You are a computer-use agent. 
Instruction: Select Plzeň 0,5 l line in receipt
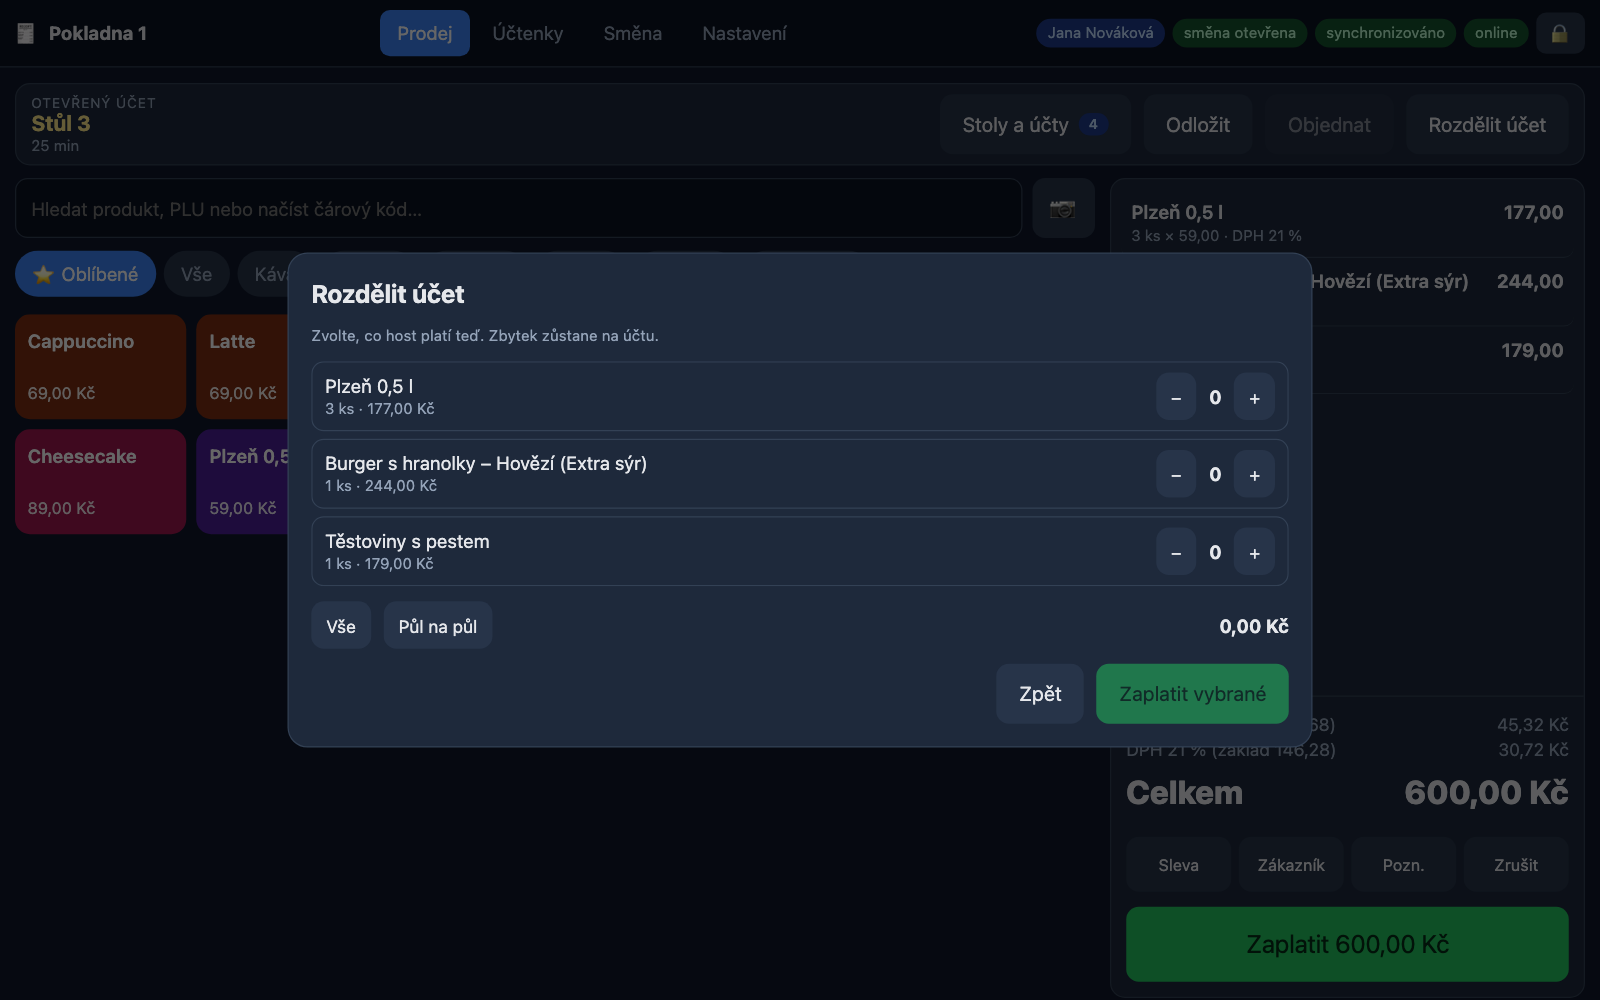point(1347,223)
